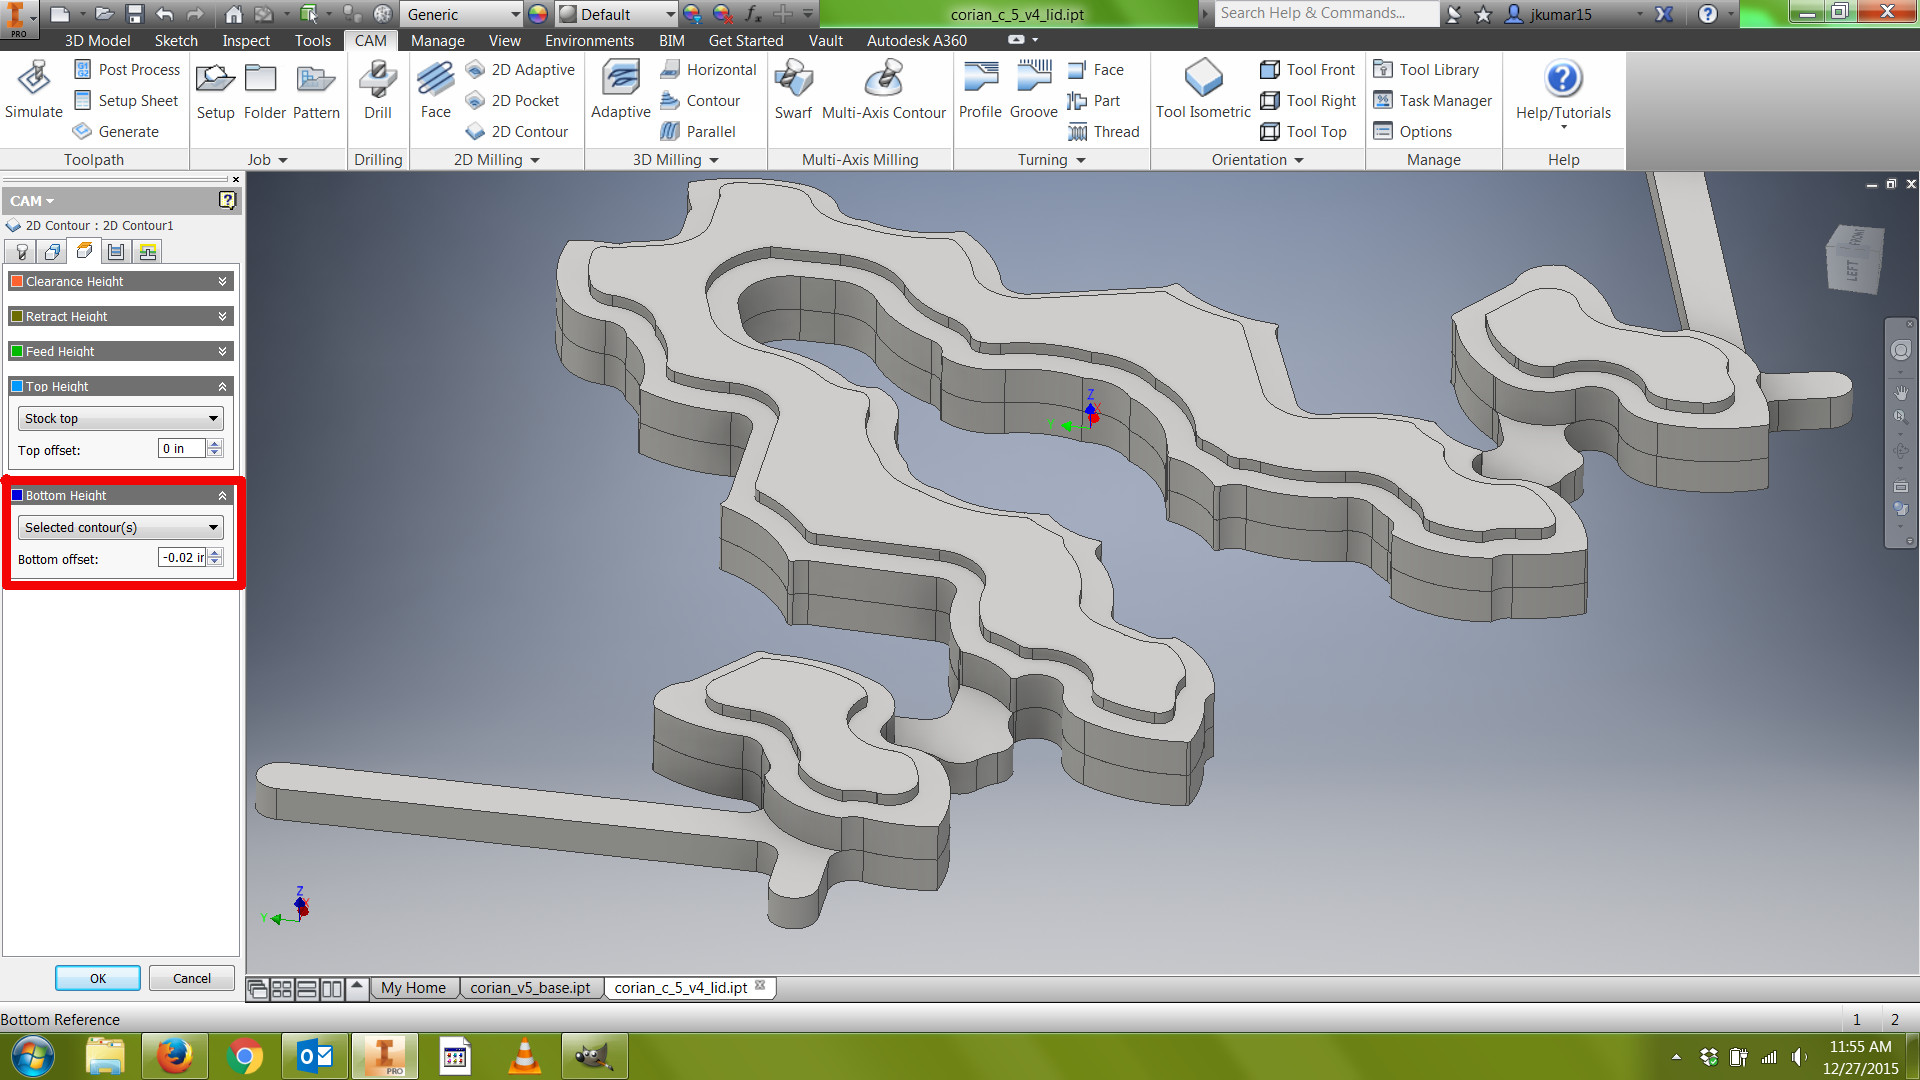Open the Environments ribbon tab
The image size is (1920, 1080).
[589, 41]
